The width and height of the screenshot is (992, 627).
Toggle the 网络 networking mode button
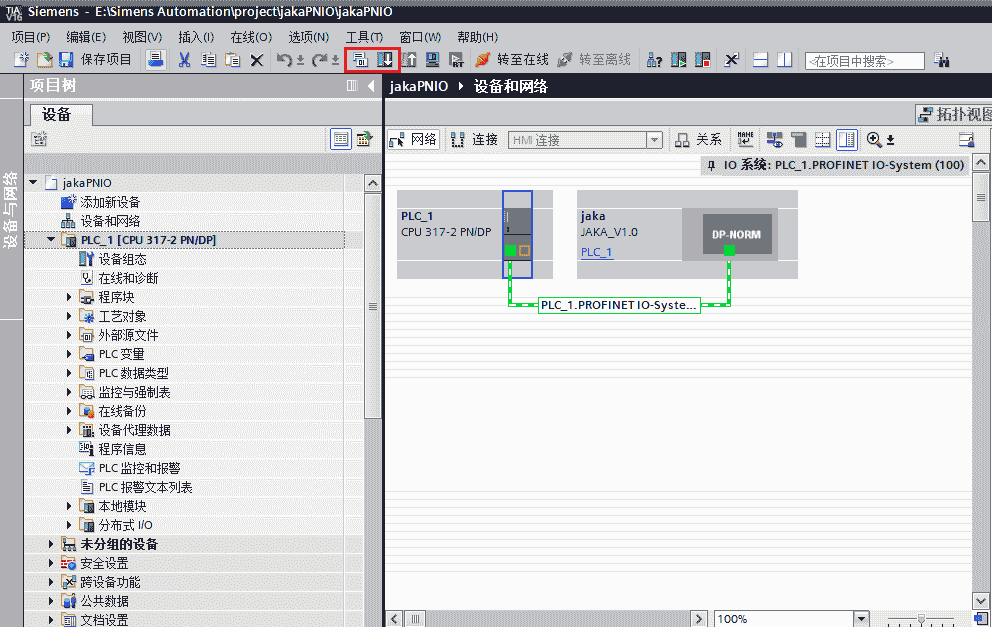[413, 140]
